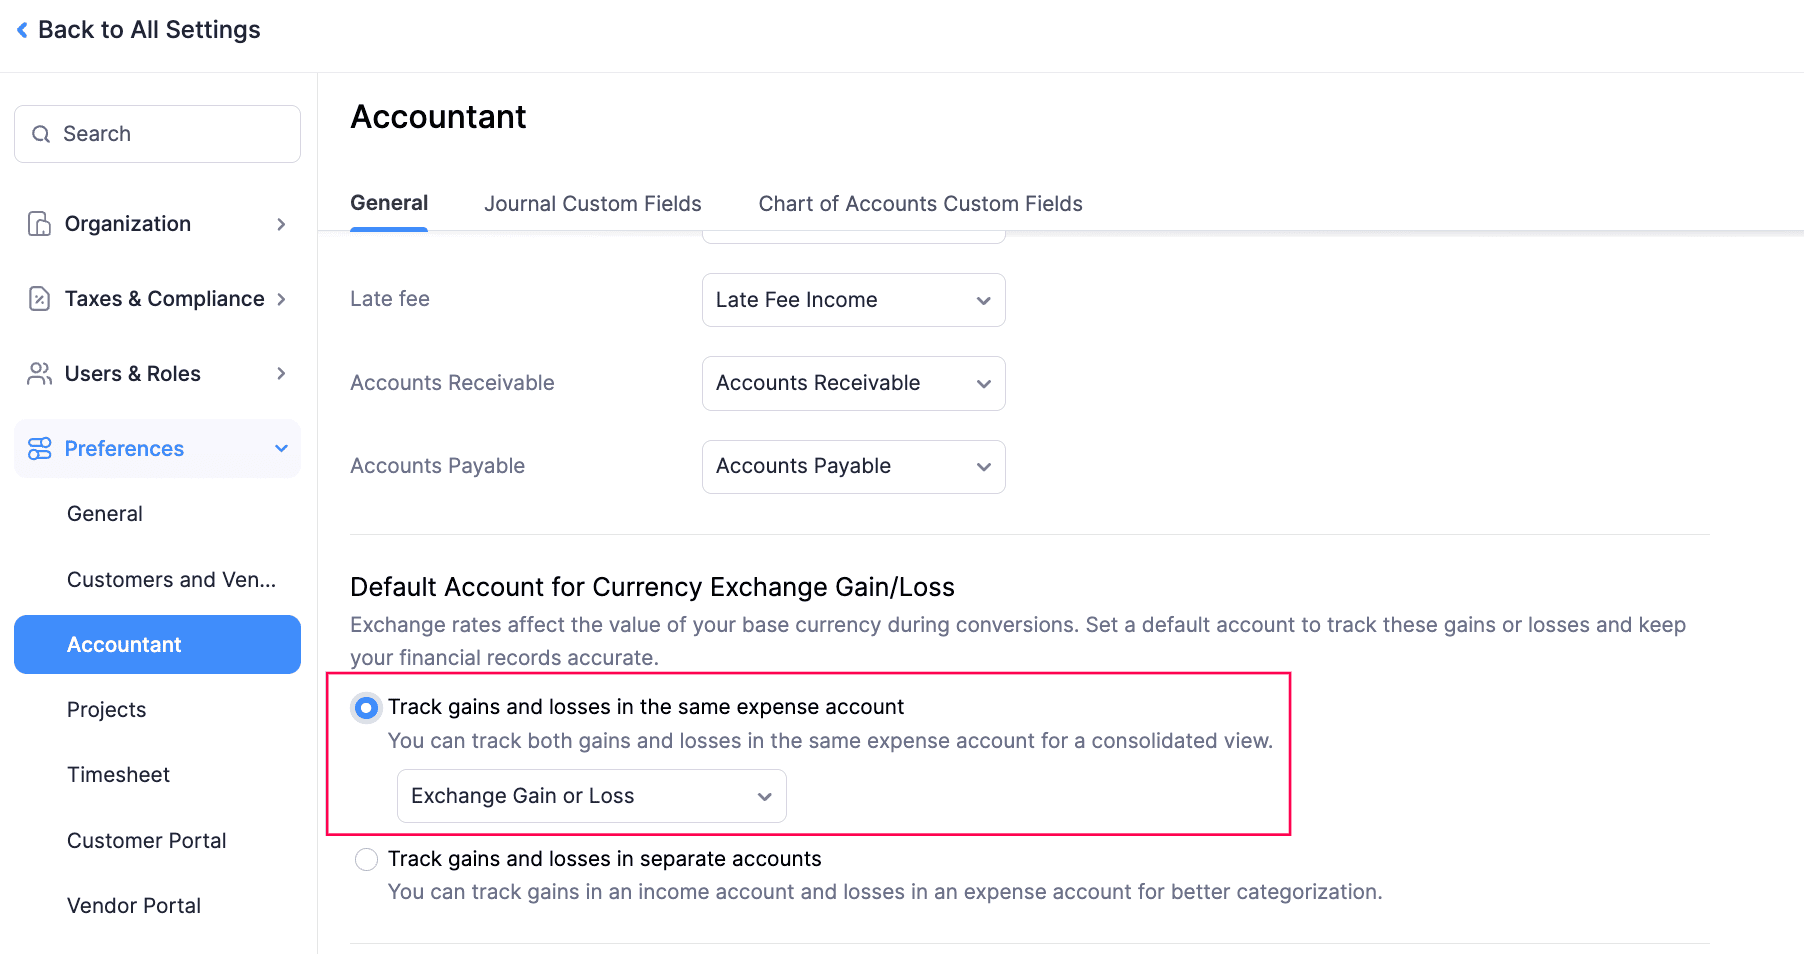Viewport: 1804px width, 954px height.
Task: Click Back to All Settings
Action: point(148,29)
